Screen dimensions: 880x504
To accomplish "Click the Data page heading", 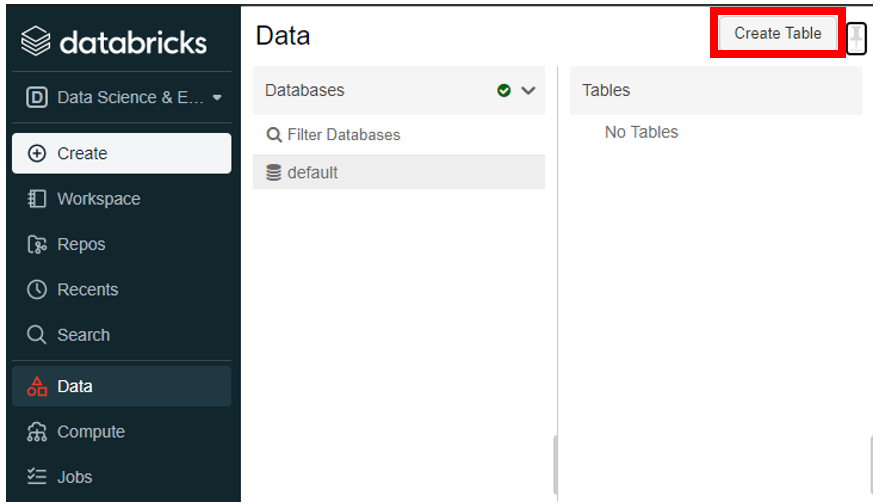I will click(283, 36).
